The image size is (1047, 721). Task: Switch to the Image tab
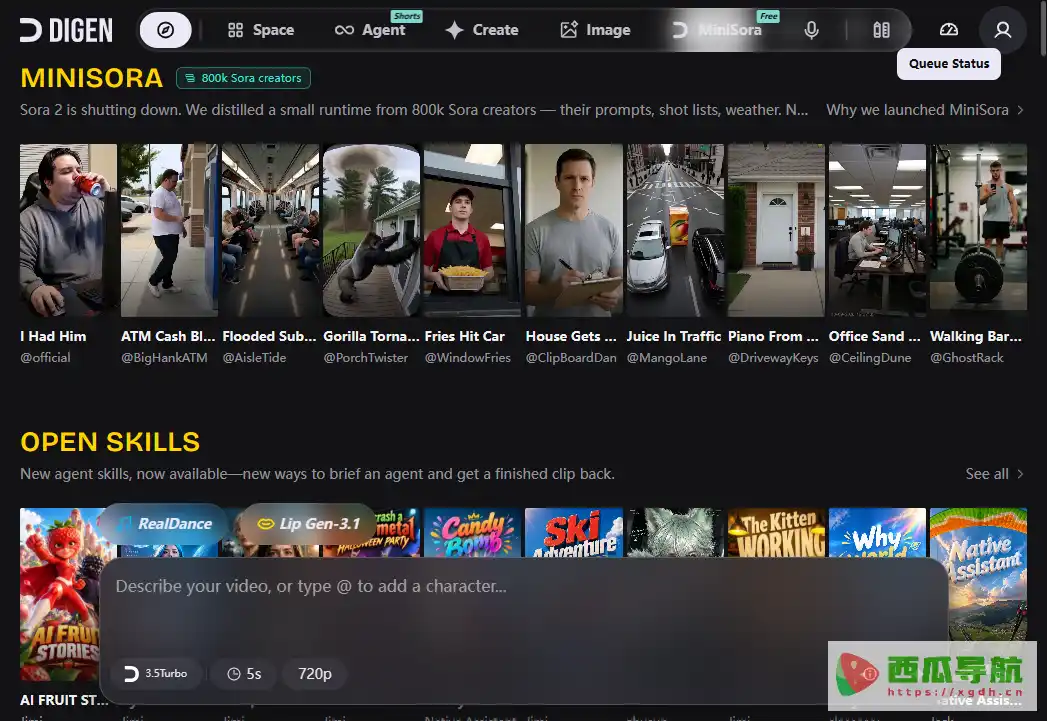(x=596, y=30)
